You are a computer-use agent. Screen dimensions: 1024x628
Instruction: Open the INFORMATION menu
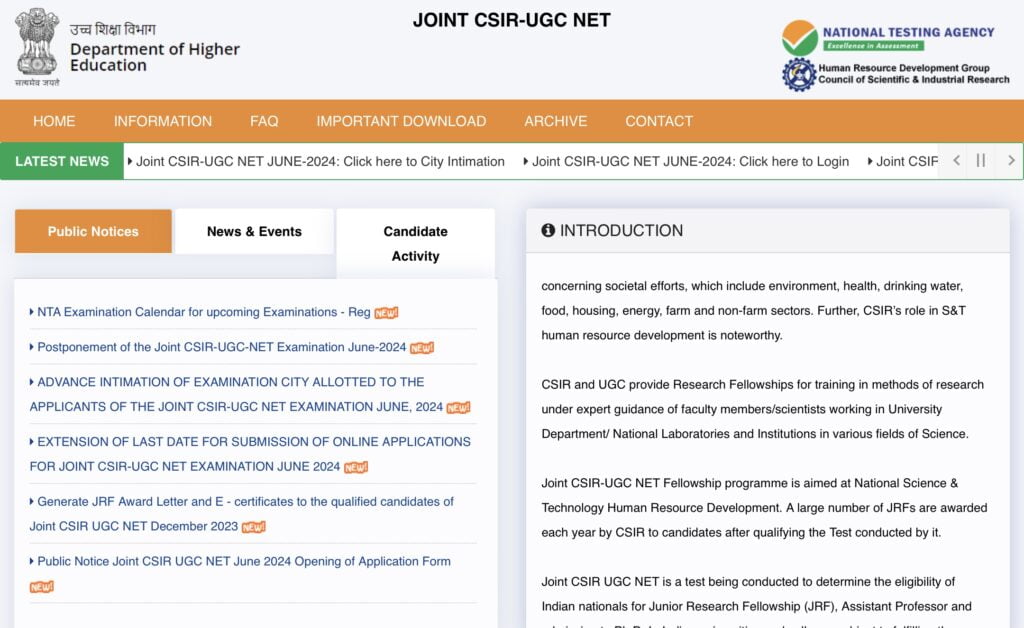(163, 121)
